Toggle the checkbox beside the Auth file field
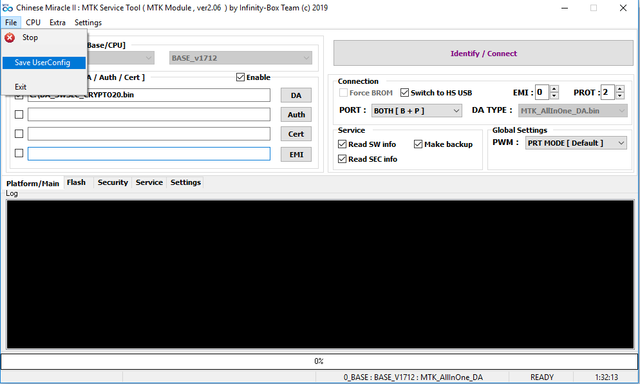This screenshot has width=640, height=384. (19, 114)
